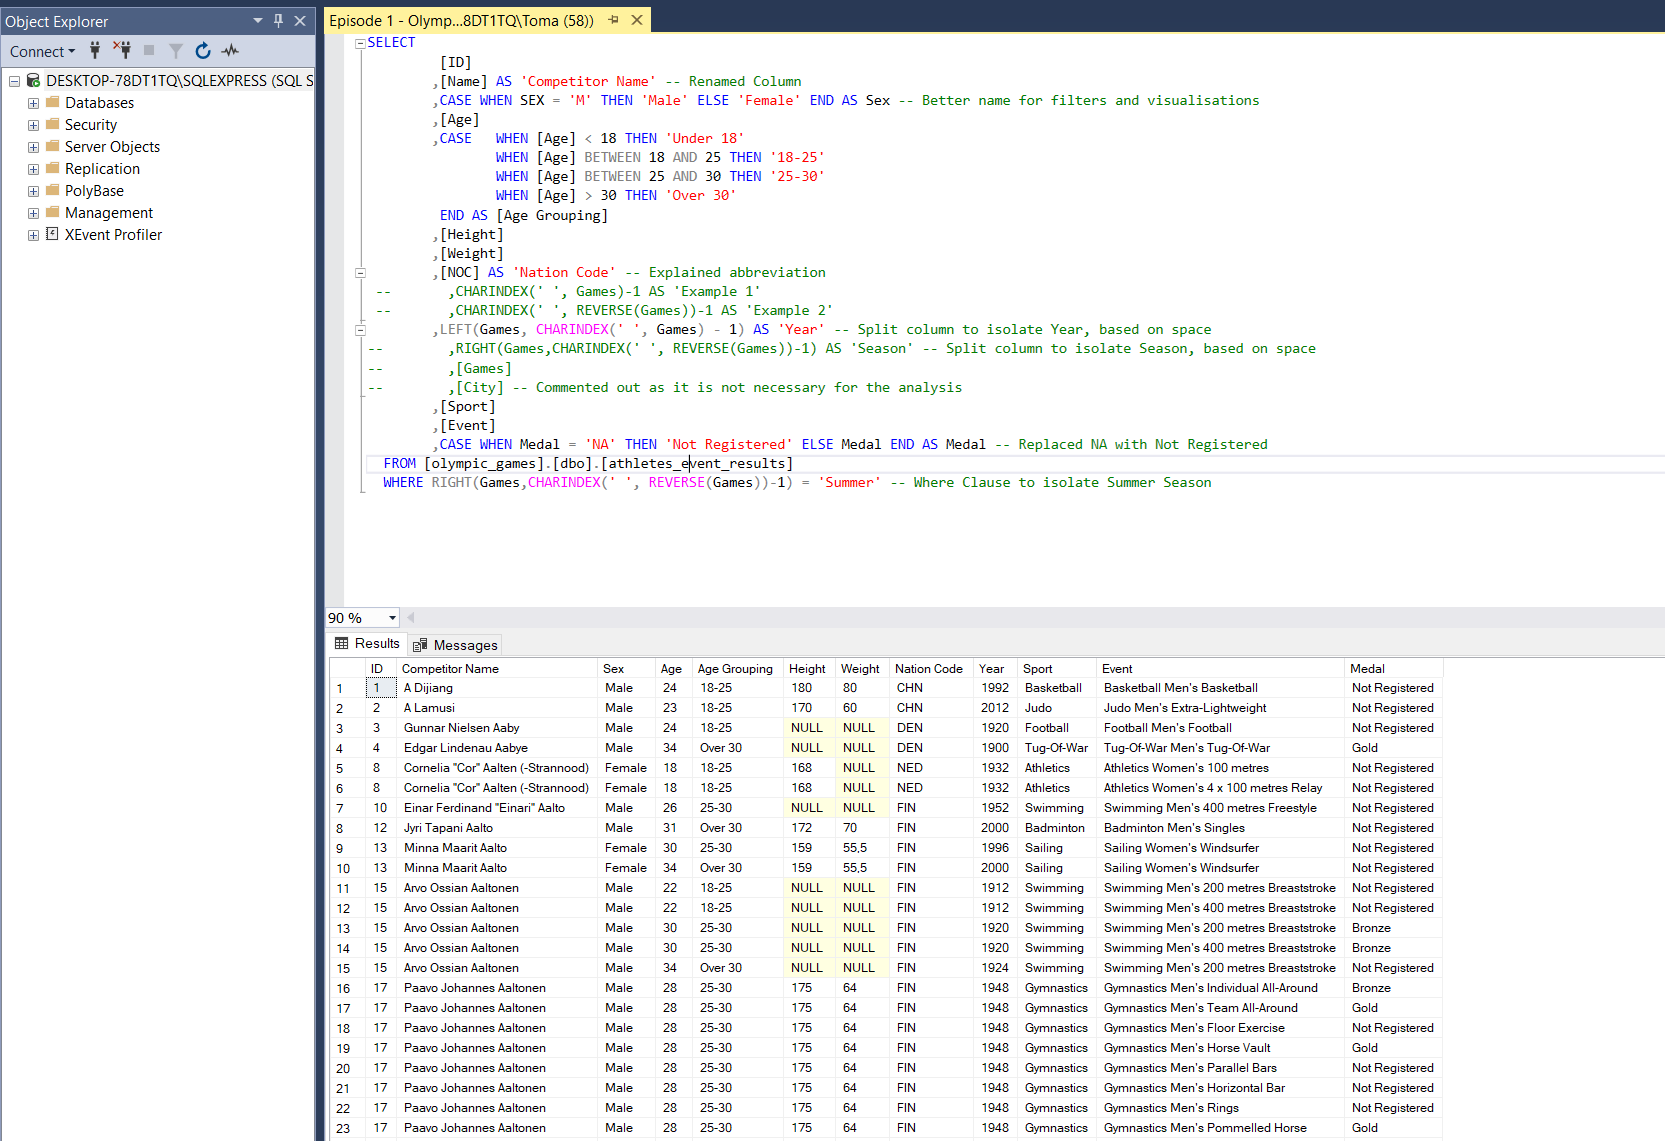This screenshot has height=1141, width=1665.
Task: Click the Messages tab icon
Action: pos(421,645)
